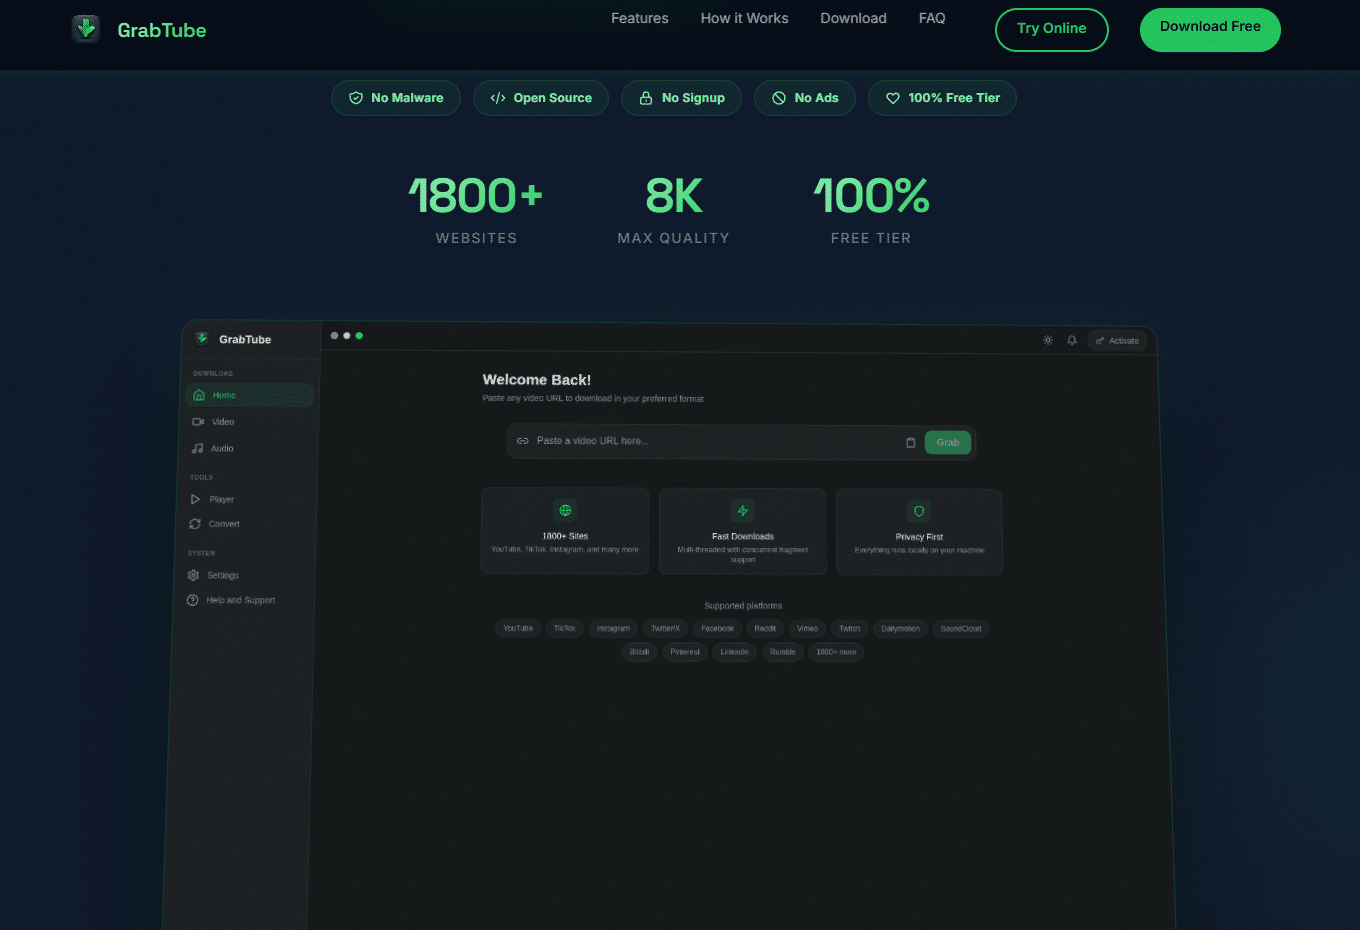Go to How it Works section
The image size is (1360, 930).
click(x=744, y=18)
